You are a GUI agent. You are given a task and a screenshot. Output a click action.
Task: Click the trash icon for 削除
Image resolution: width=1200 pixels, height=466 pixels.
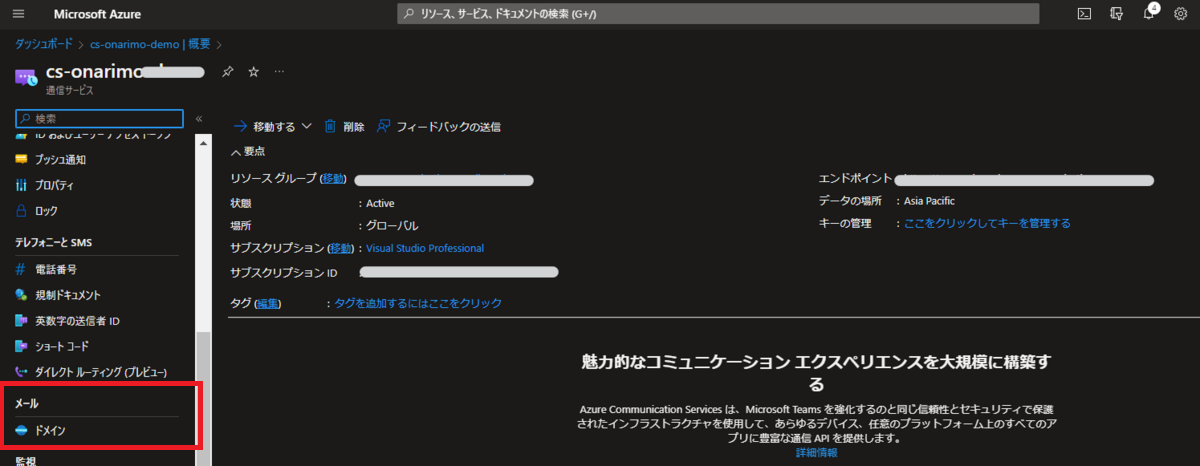point(330,127)
